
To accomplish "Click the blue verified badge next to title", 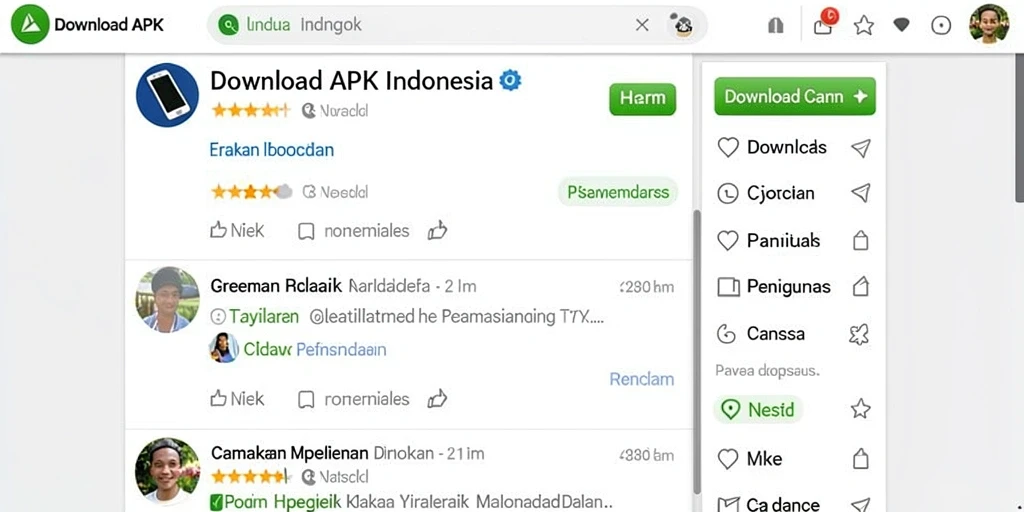I will [510, 80].
